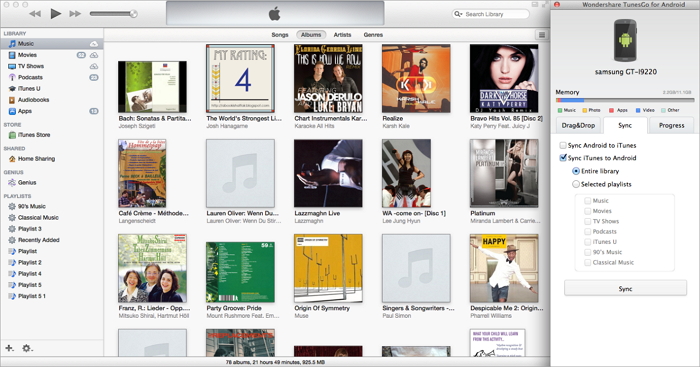Open the list view options button
This screenshot has height=367, width=700.
click(542, 35)
